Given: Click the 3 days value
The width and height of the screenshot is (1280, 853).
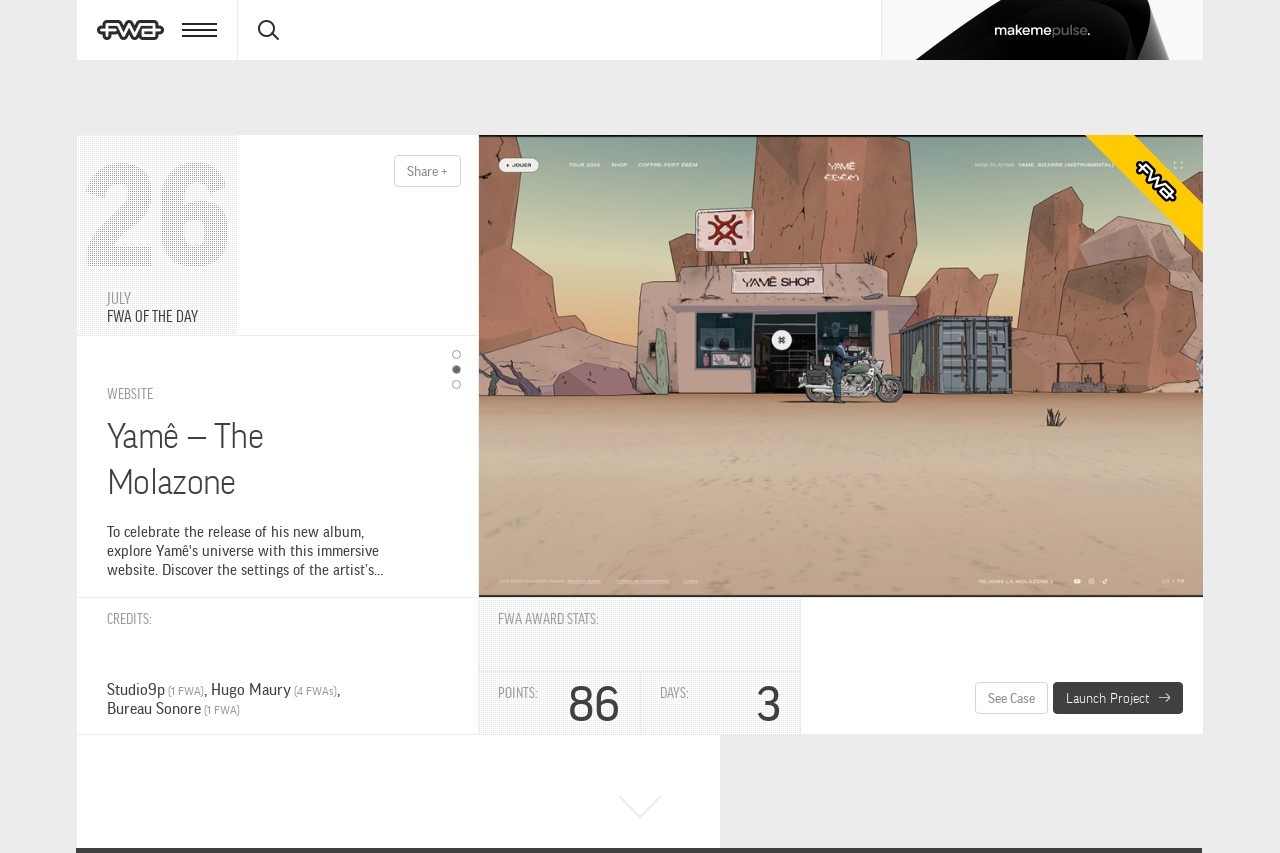Looking at the screenshot, I should pos(768,704).
